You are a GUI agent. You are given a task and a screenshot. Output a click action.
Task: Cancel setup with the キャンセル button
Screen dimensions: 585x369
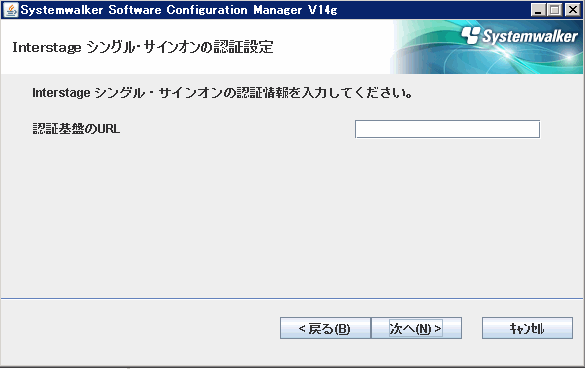[527, 328]
